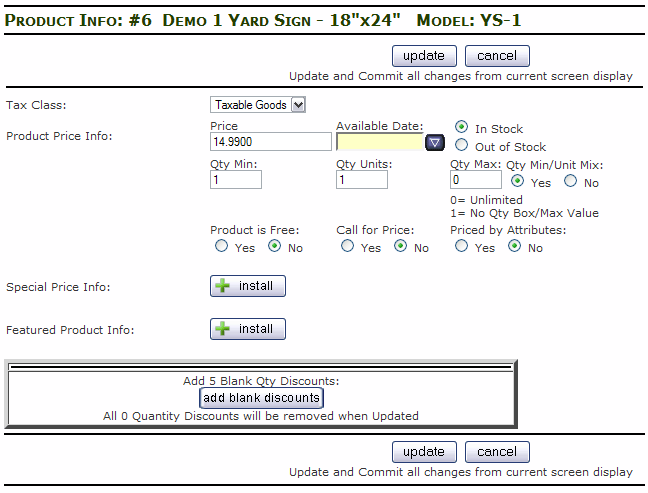Viewport: 648px width, 493px height.
Task: Mark Product is Free as Yes
Action: pyautogui.click(x=222, y=246)
